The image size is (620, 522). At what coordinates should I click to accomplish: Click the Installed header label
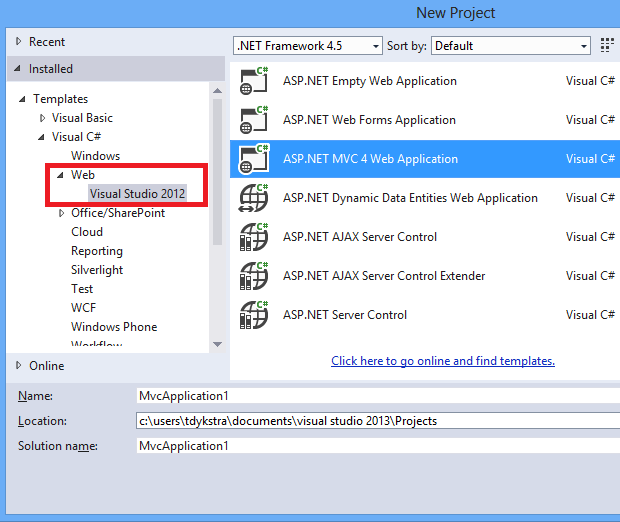(51, 69)
